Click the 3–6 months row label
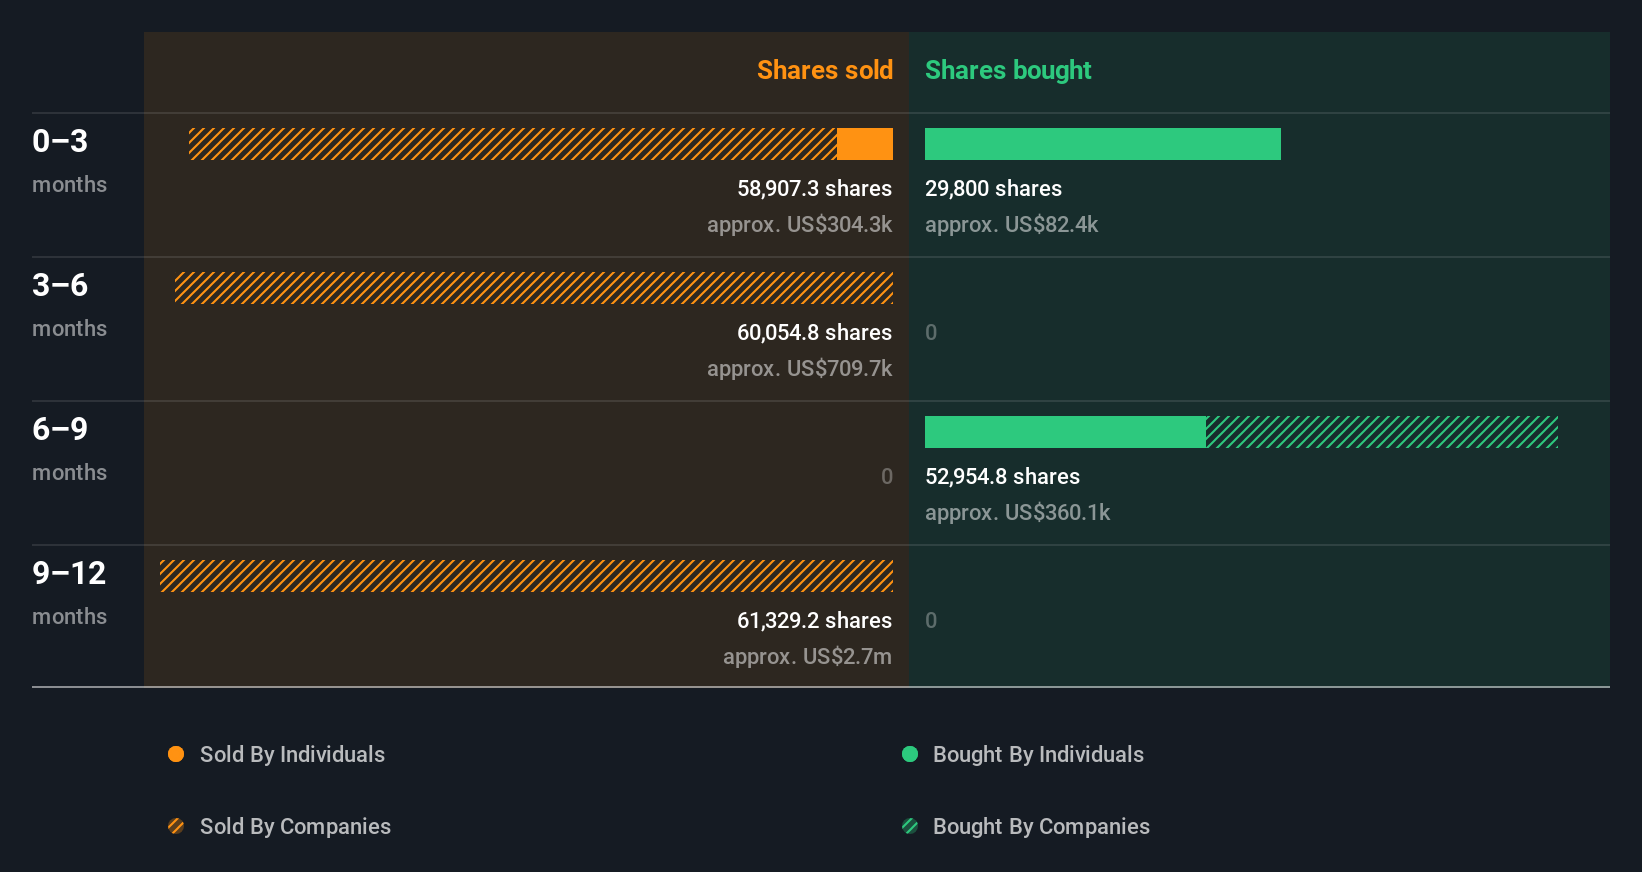 point(69,305)
